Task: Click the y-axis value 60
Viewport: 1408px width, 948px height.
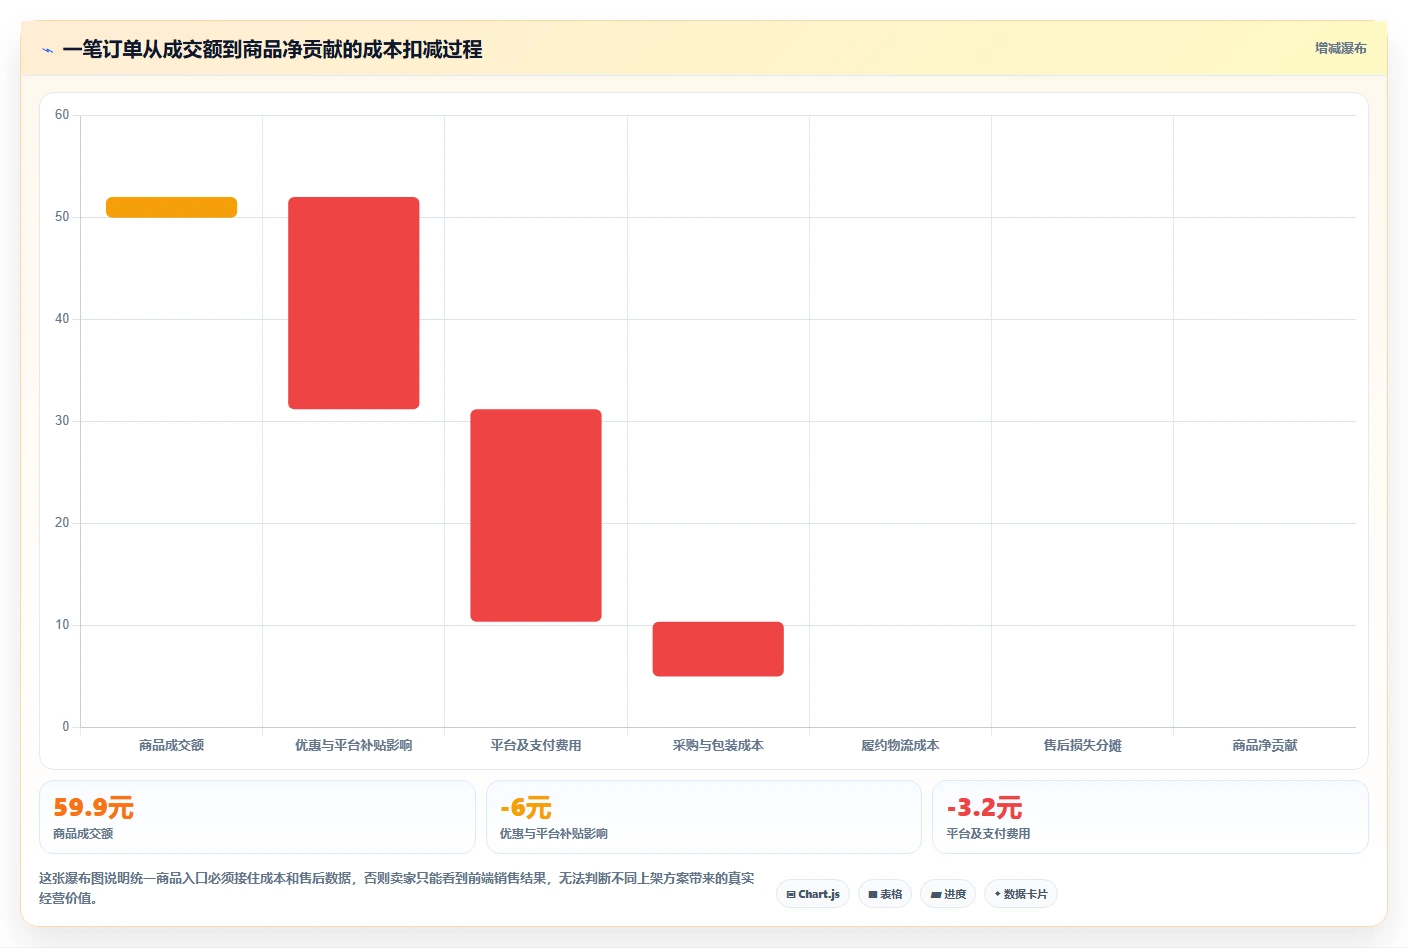Action: click(x=62, y=115)
